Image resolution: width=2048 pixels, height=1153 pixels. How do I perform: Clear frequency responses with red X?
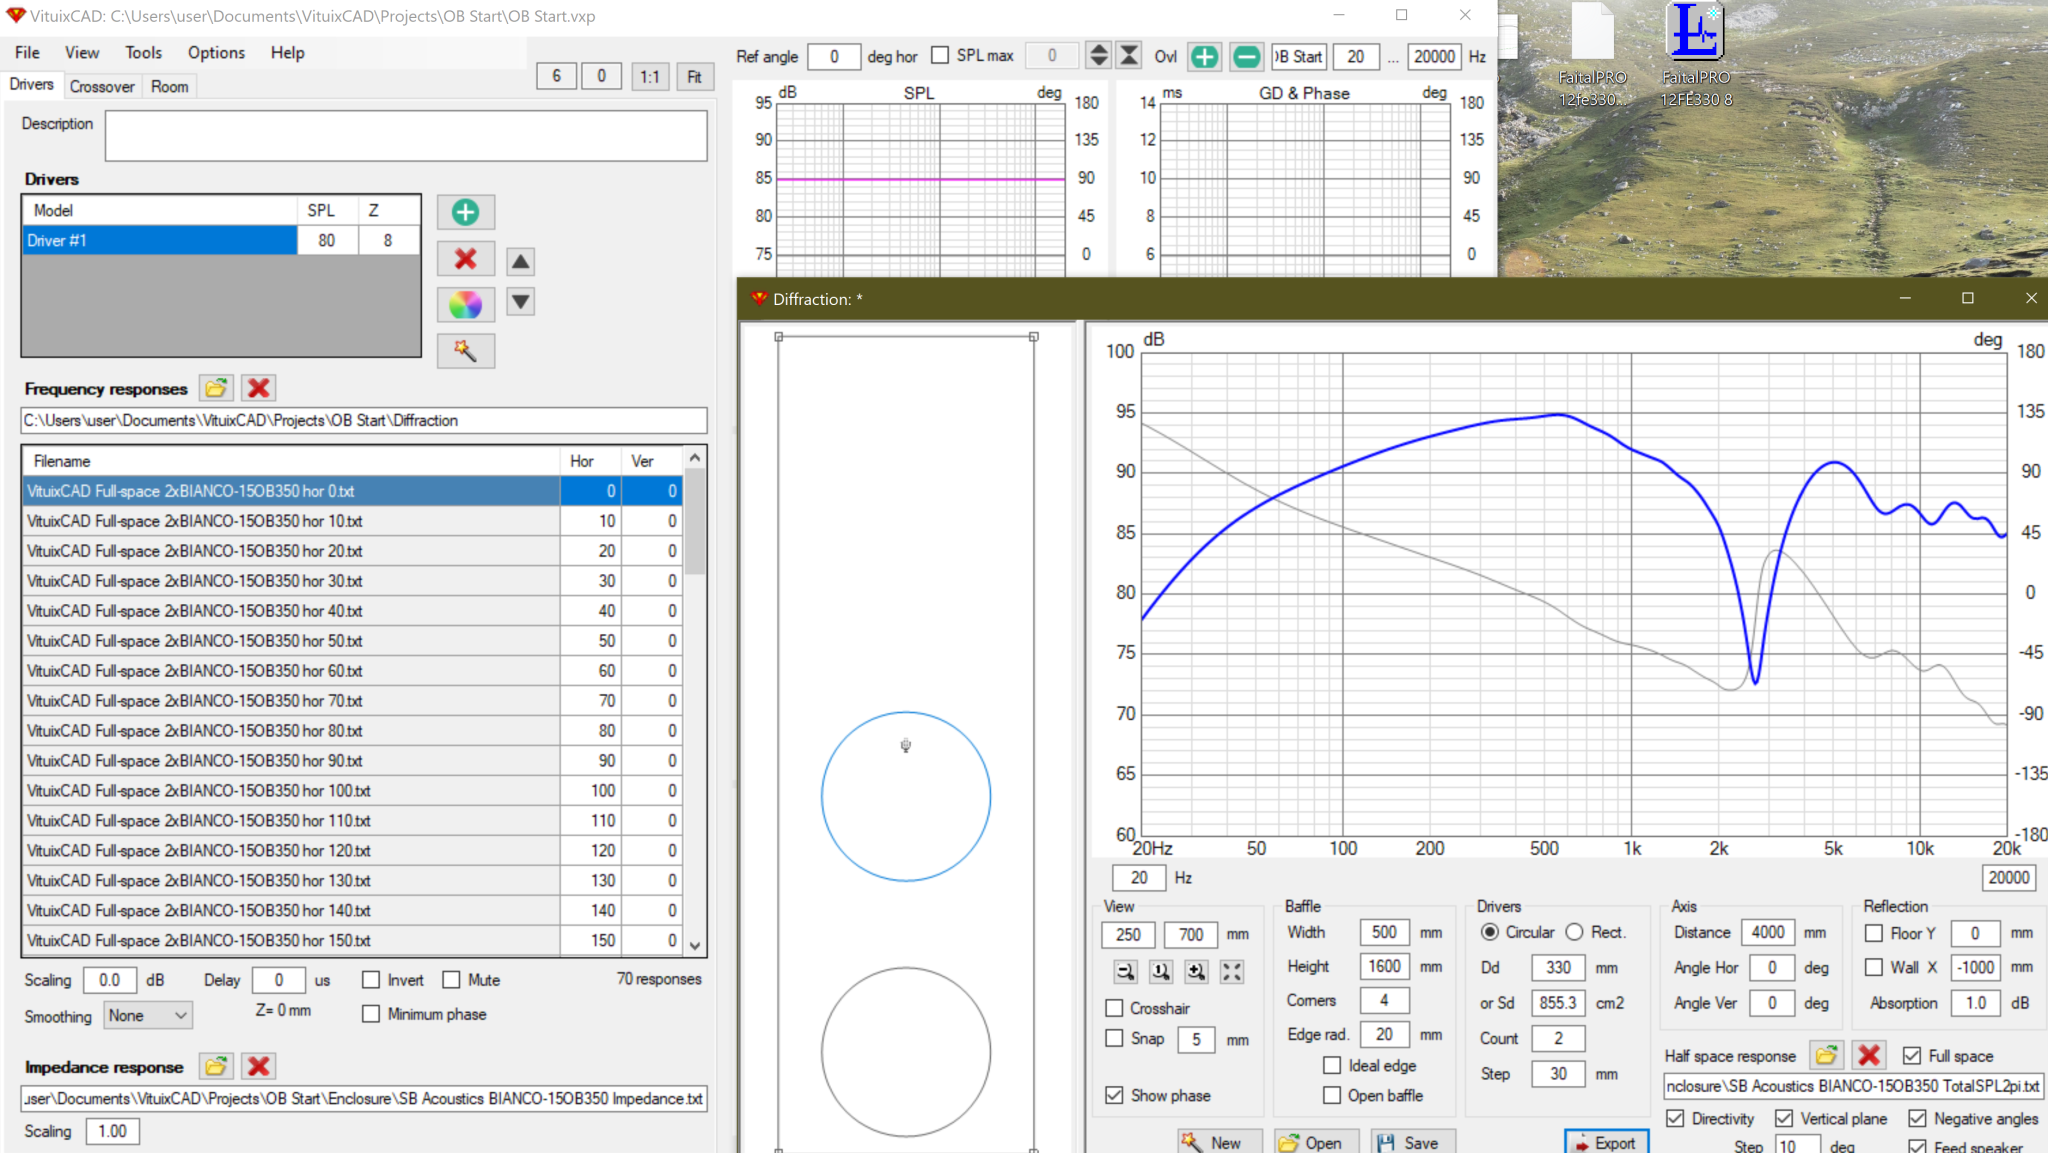(258, 388)
